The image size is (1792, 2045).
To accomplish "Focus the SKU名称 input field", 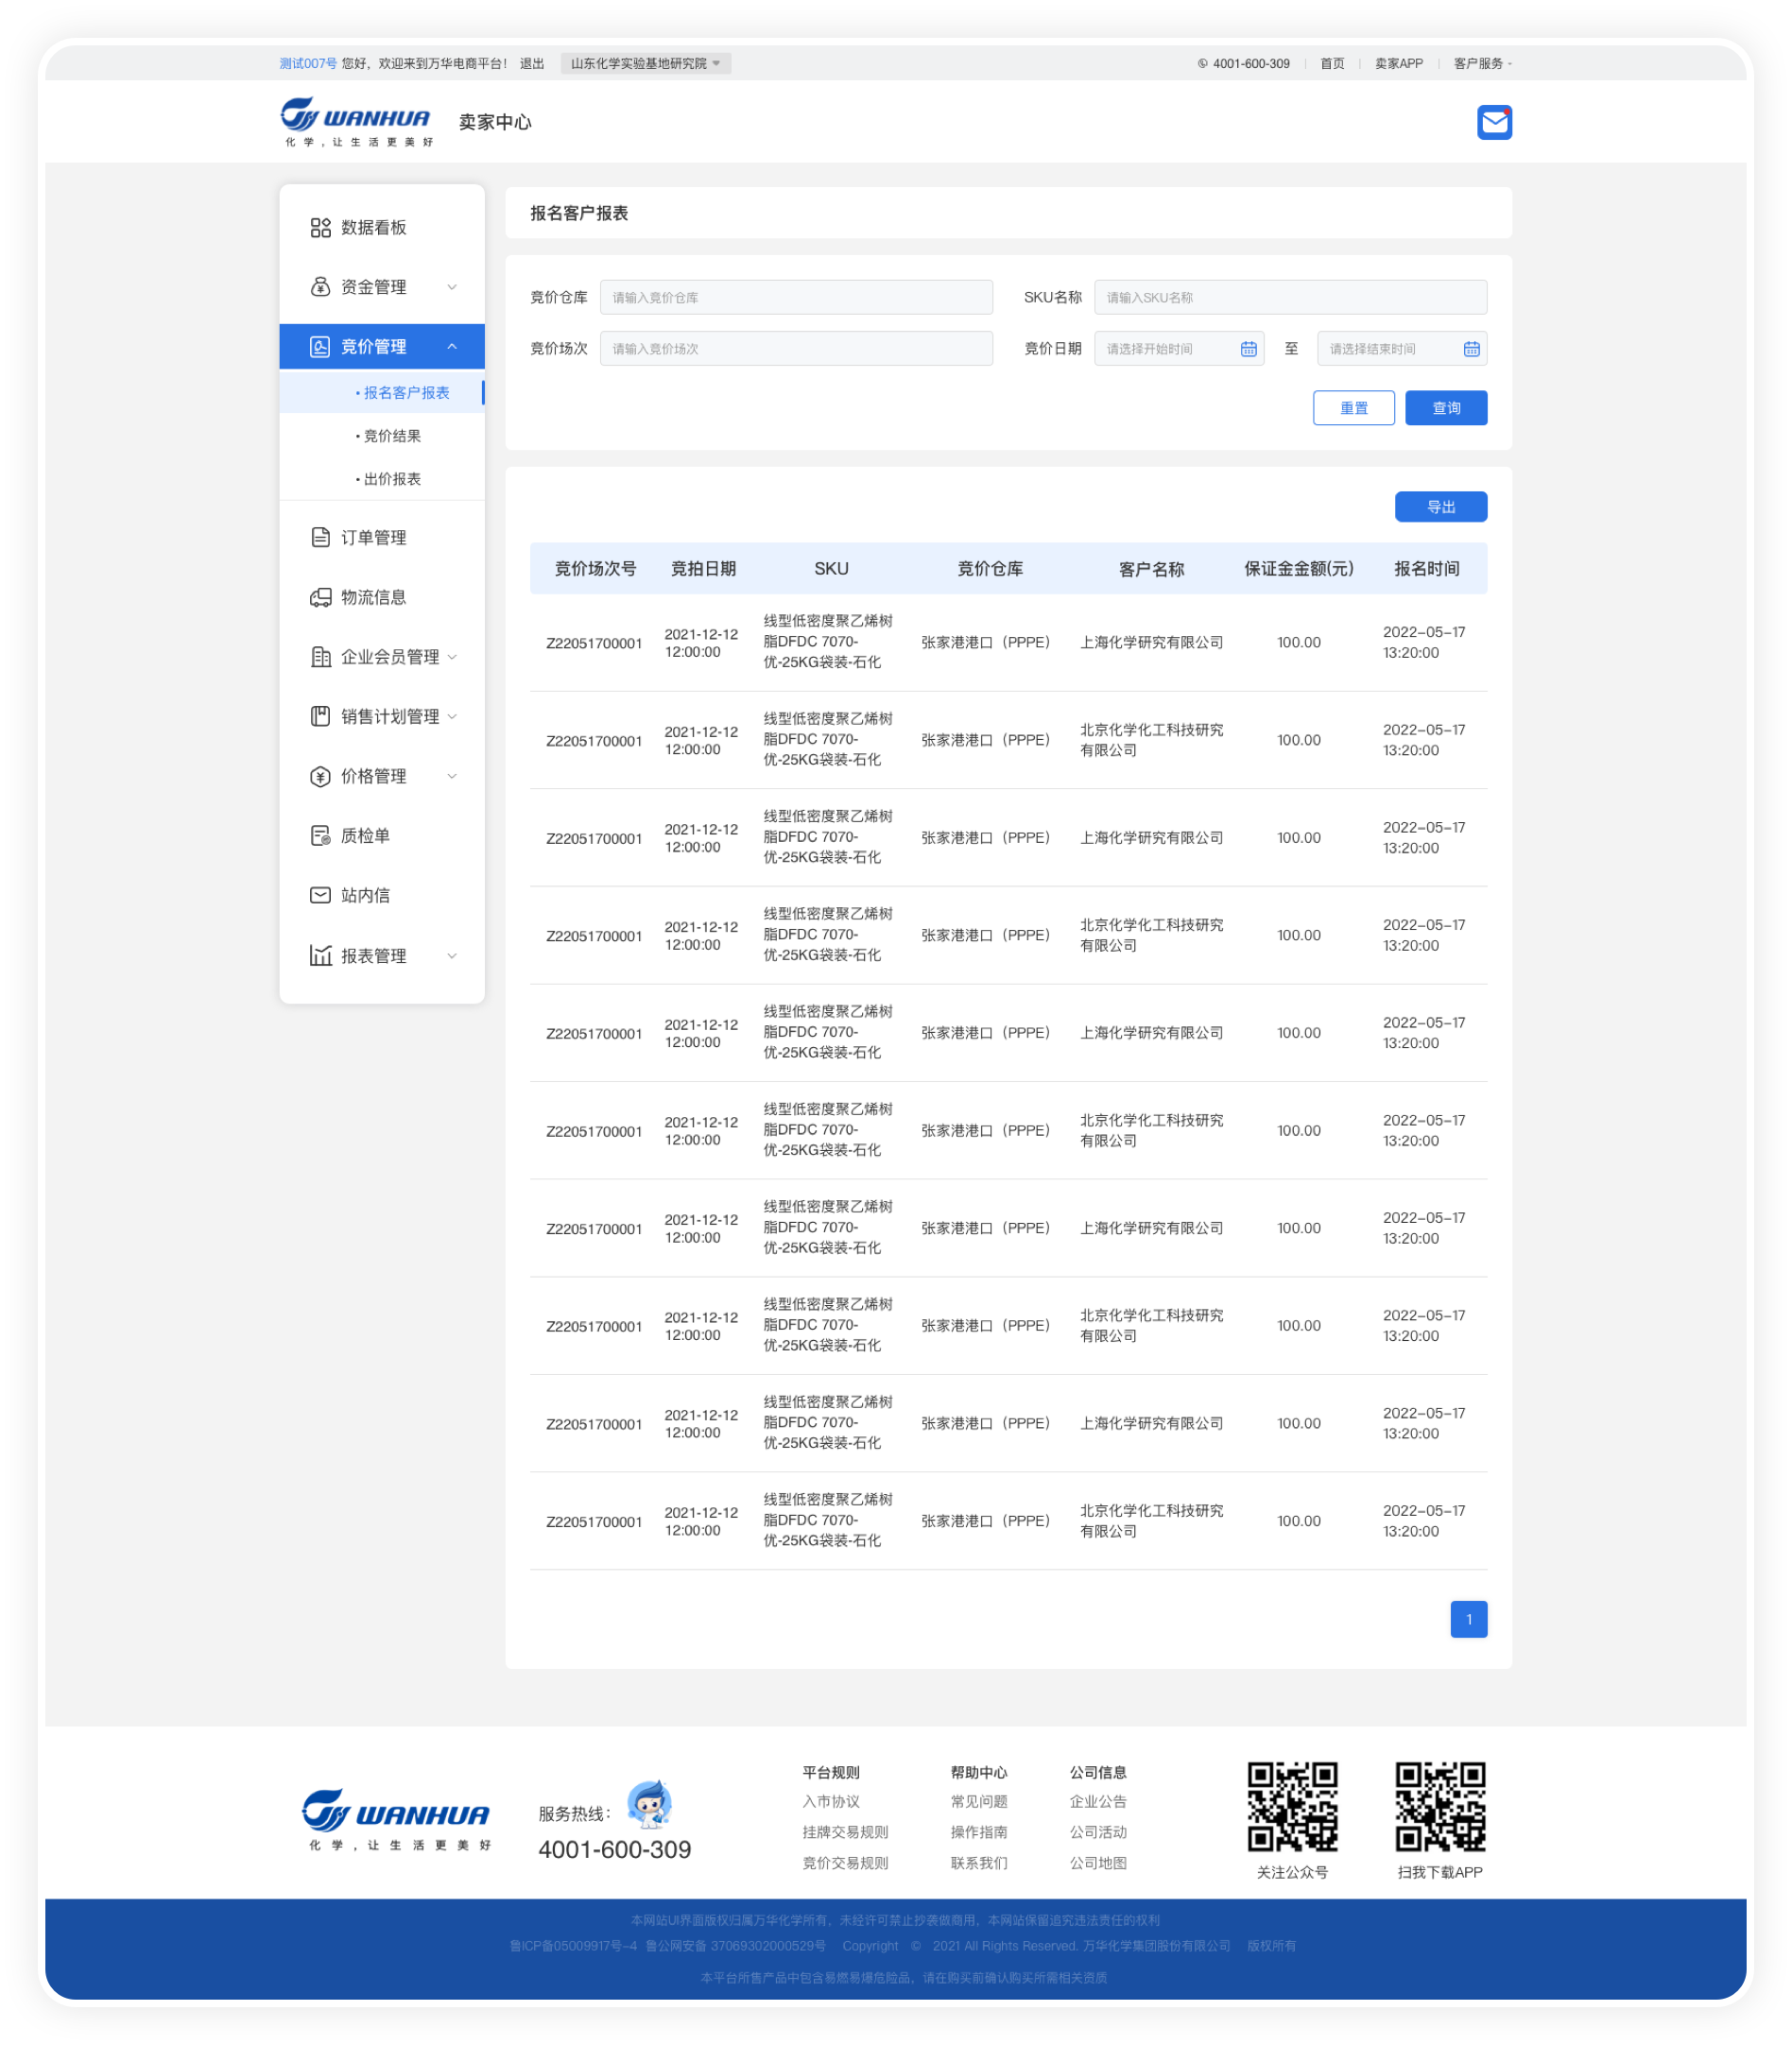I will [1289, 297].
